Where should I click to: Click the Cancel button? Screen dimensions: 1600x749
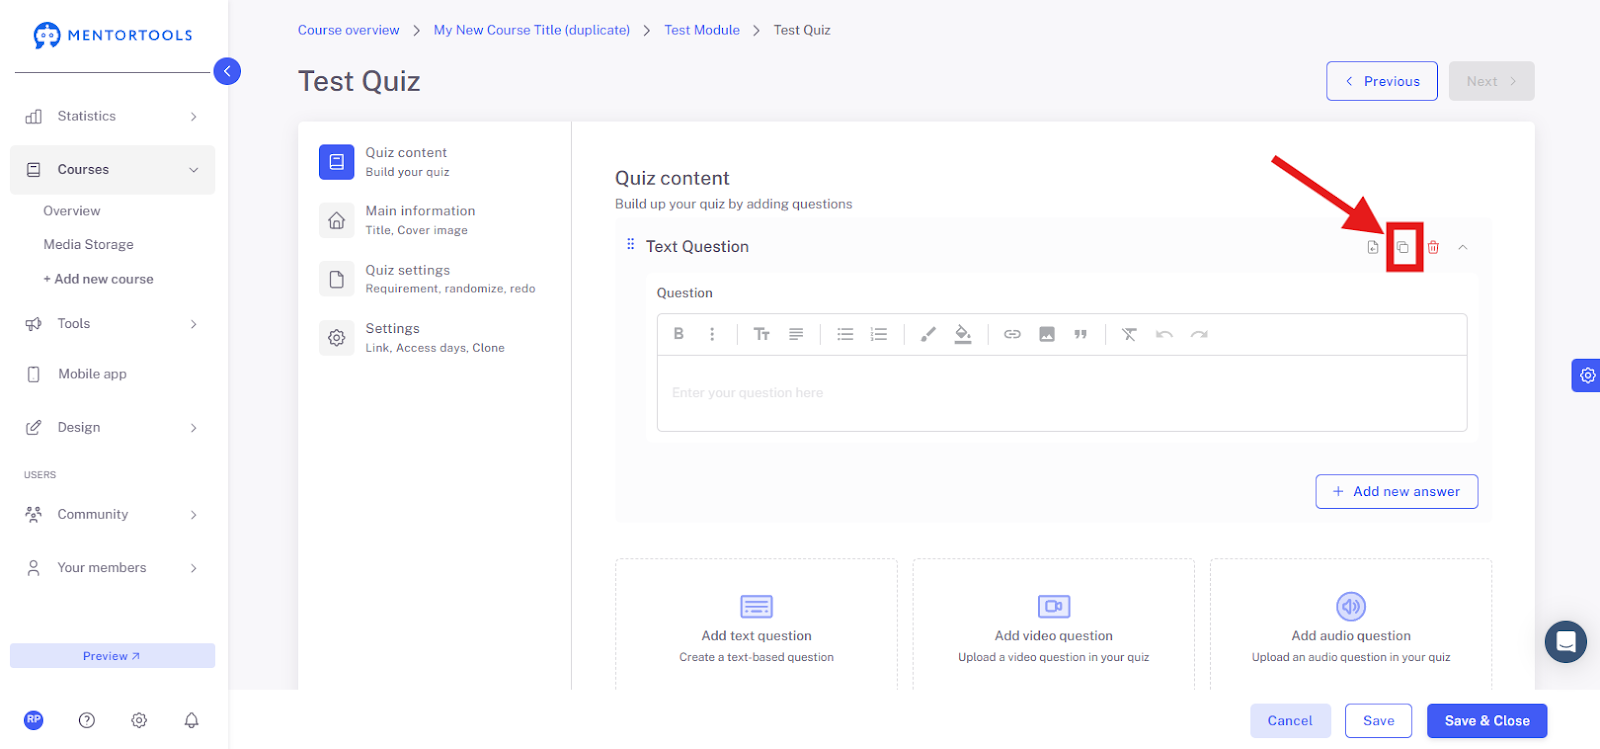(1290, 720)
